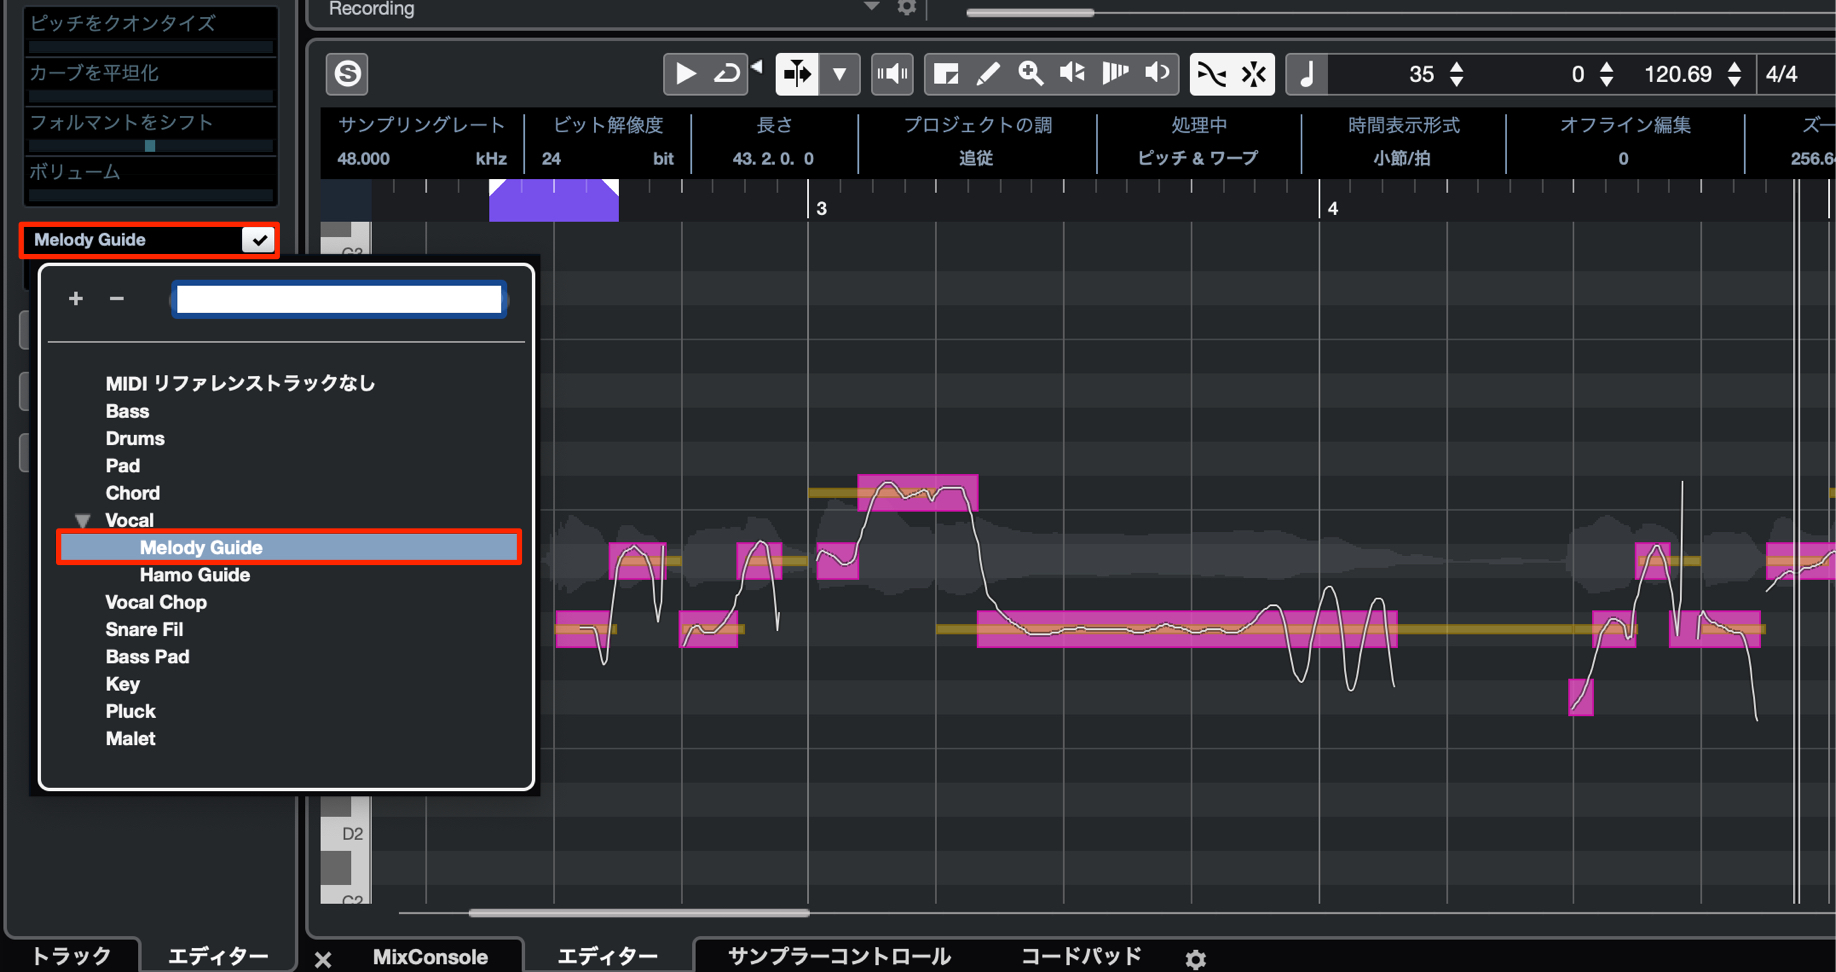Click the ボリューム slider
The width and height of the screenshot is (1836, 972).
[x=151, y=195]
